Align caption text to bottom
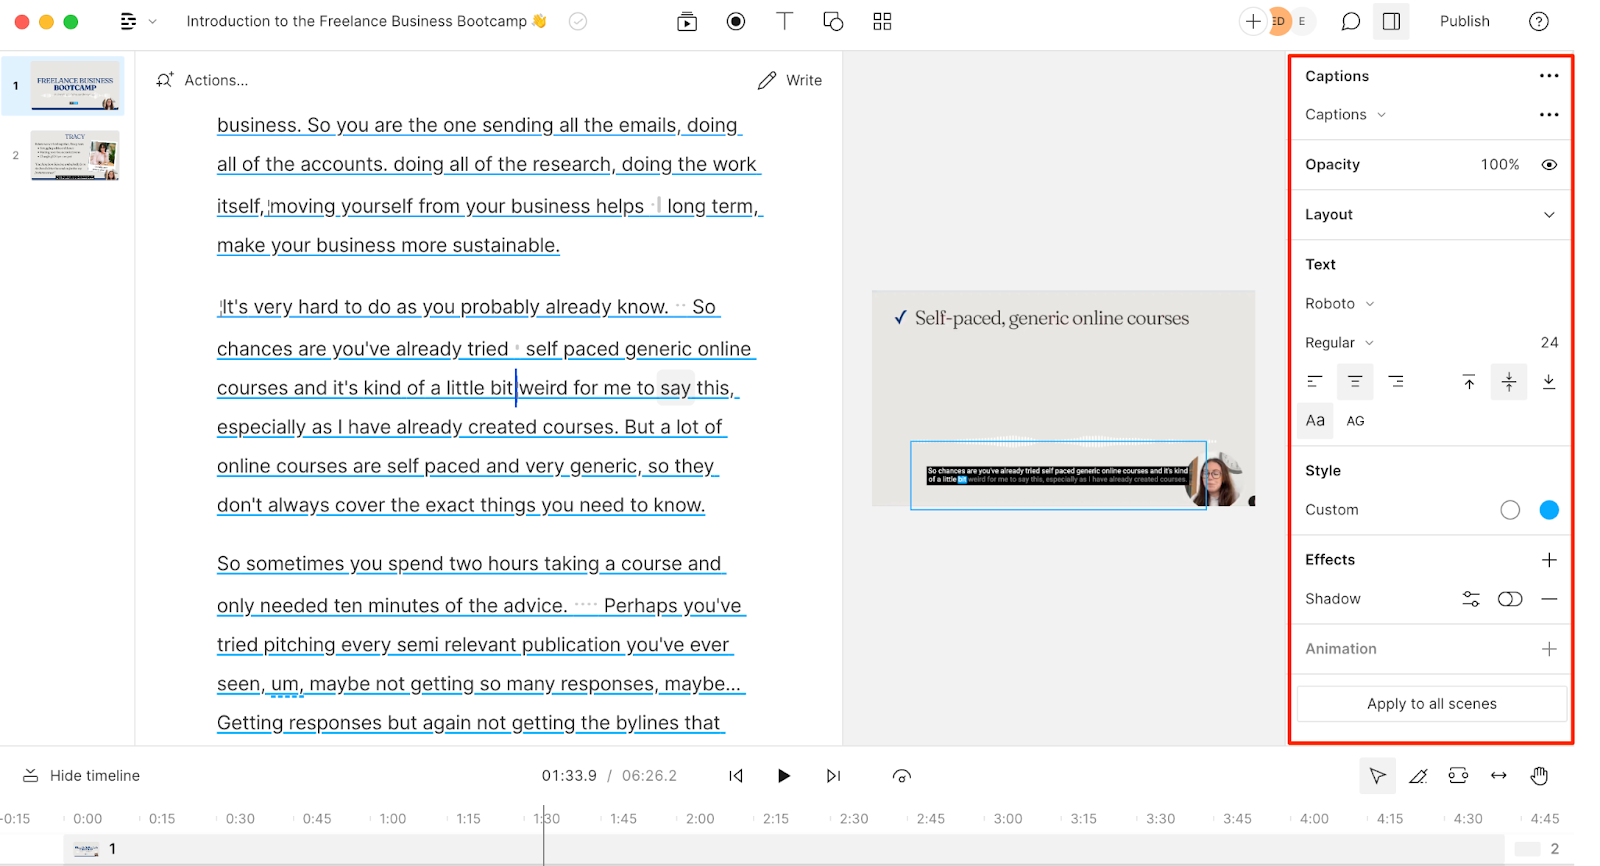 click(x=1549, y=382)
